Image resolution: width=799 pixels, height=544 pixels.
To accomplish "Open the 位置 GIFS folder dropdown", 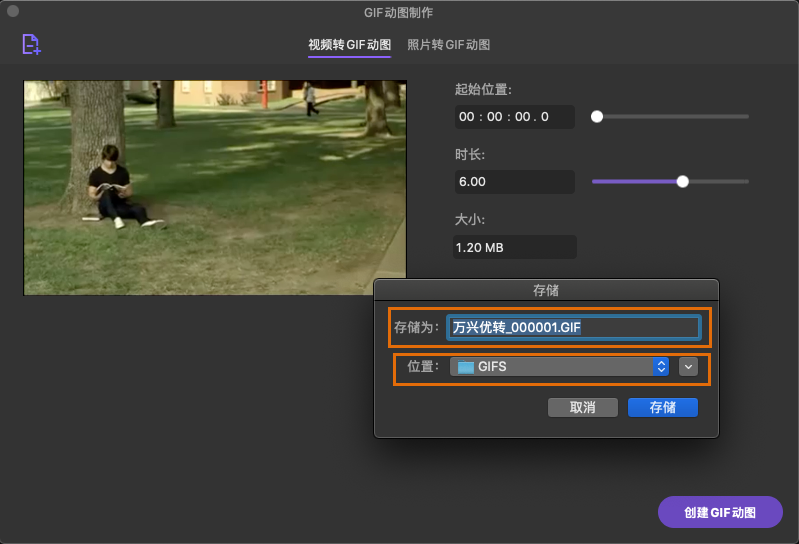I will (555, 367).
